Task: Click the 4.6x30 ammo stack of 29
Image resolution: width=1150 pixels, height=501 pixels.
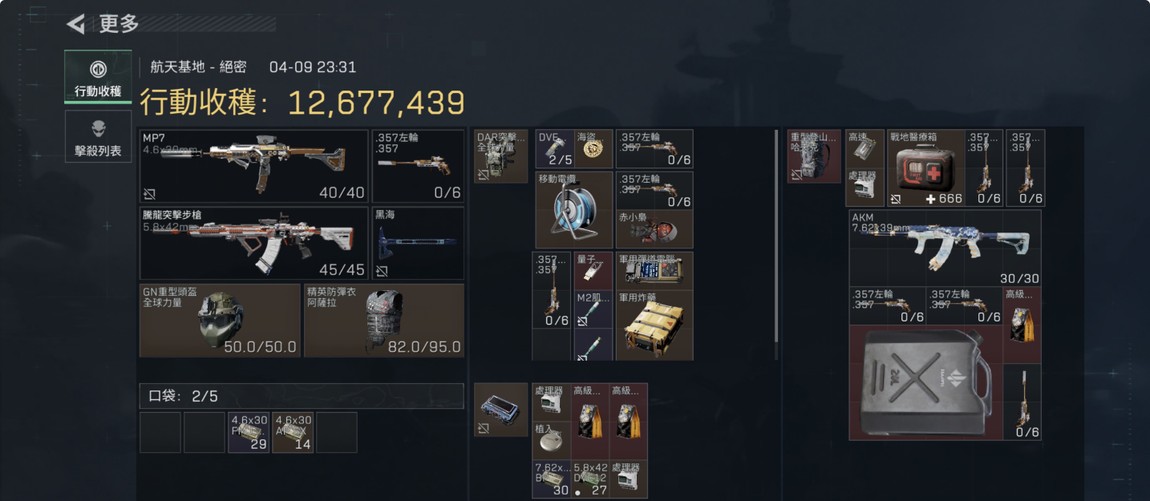Action: [249, 432]
